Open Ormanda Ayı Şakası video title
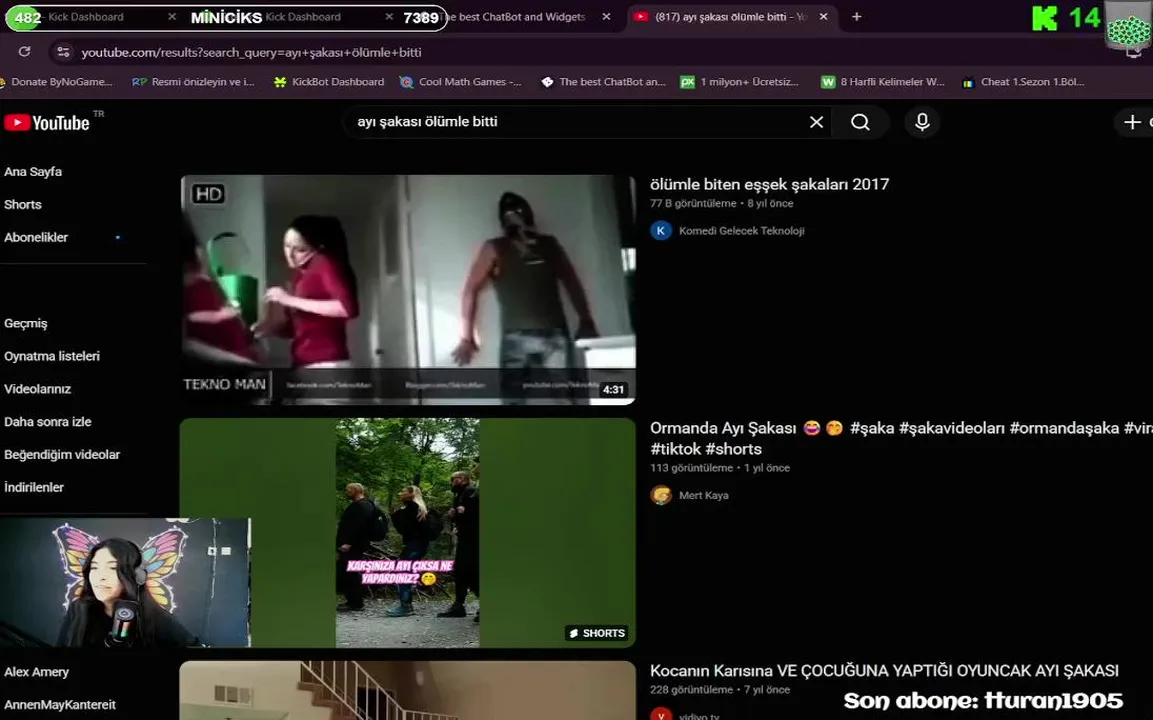1153x720 pixels. pyautogui.click(x=901, y=438)
